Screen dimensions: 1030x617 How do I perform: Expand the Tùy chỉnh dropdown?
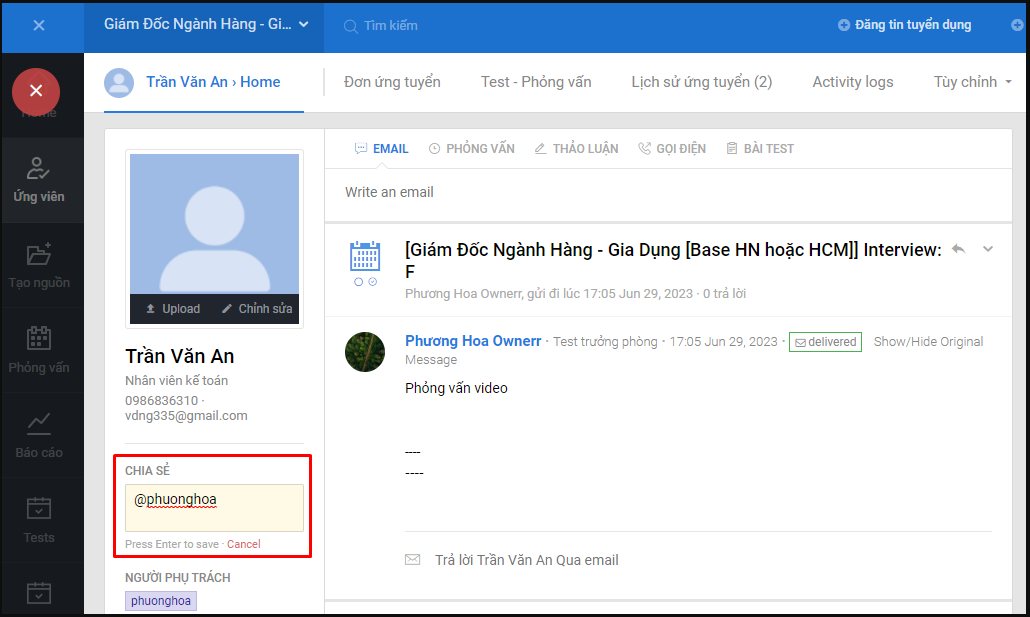(972, 82)
